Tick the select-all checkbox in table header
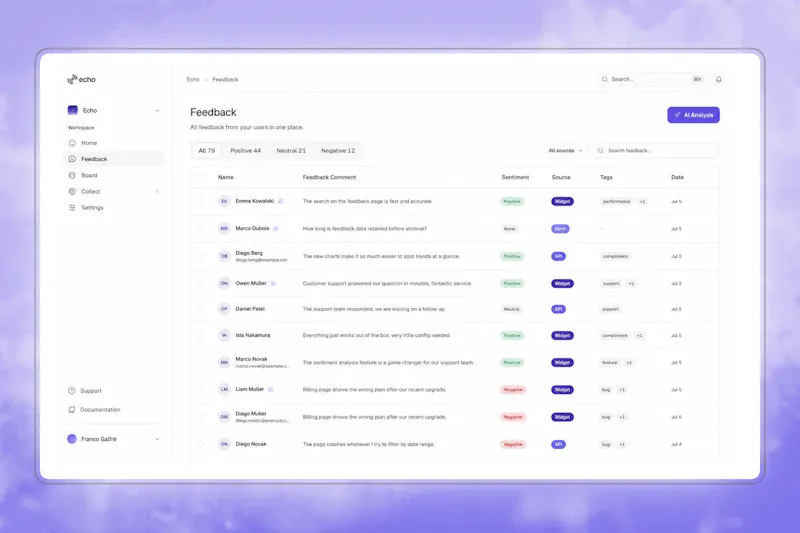800x533 pixels. (x=200, y=177)
